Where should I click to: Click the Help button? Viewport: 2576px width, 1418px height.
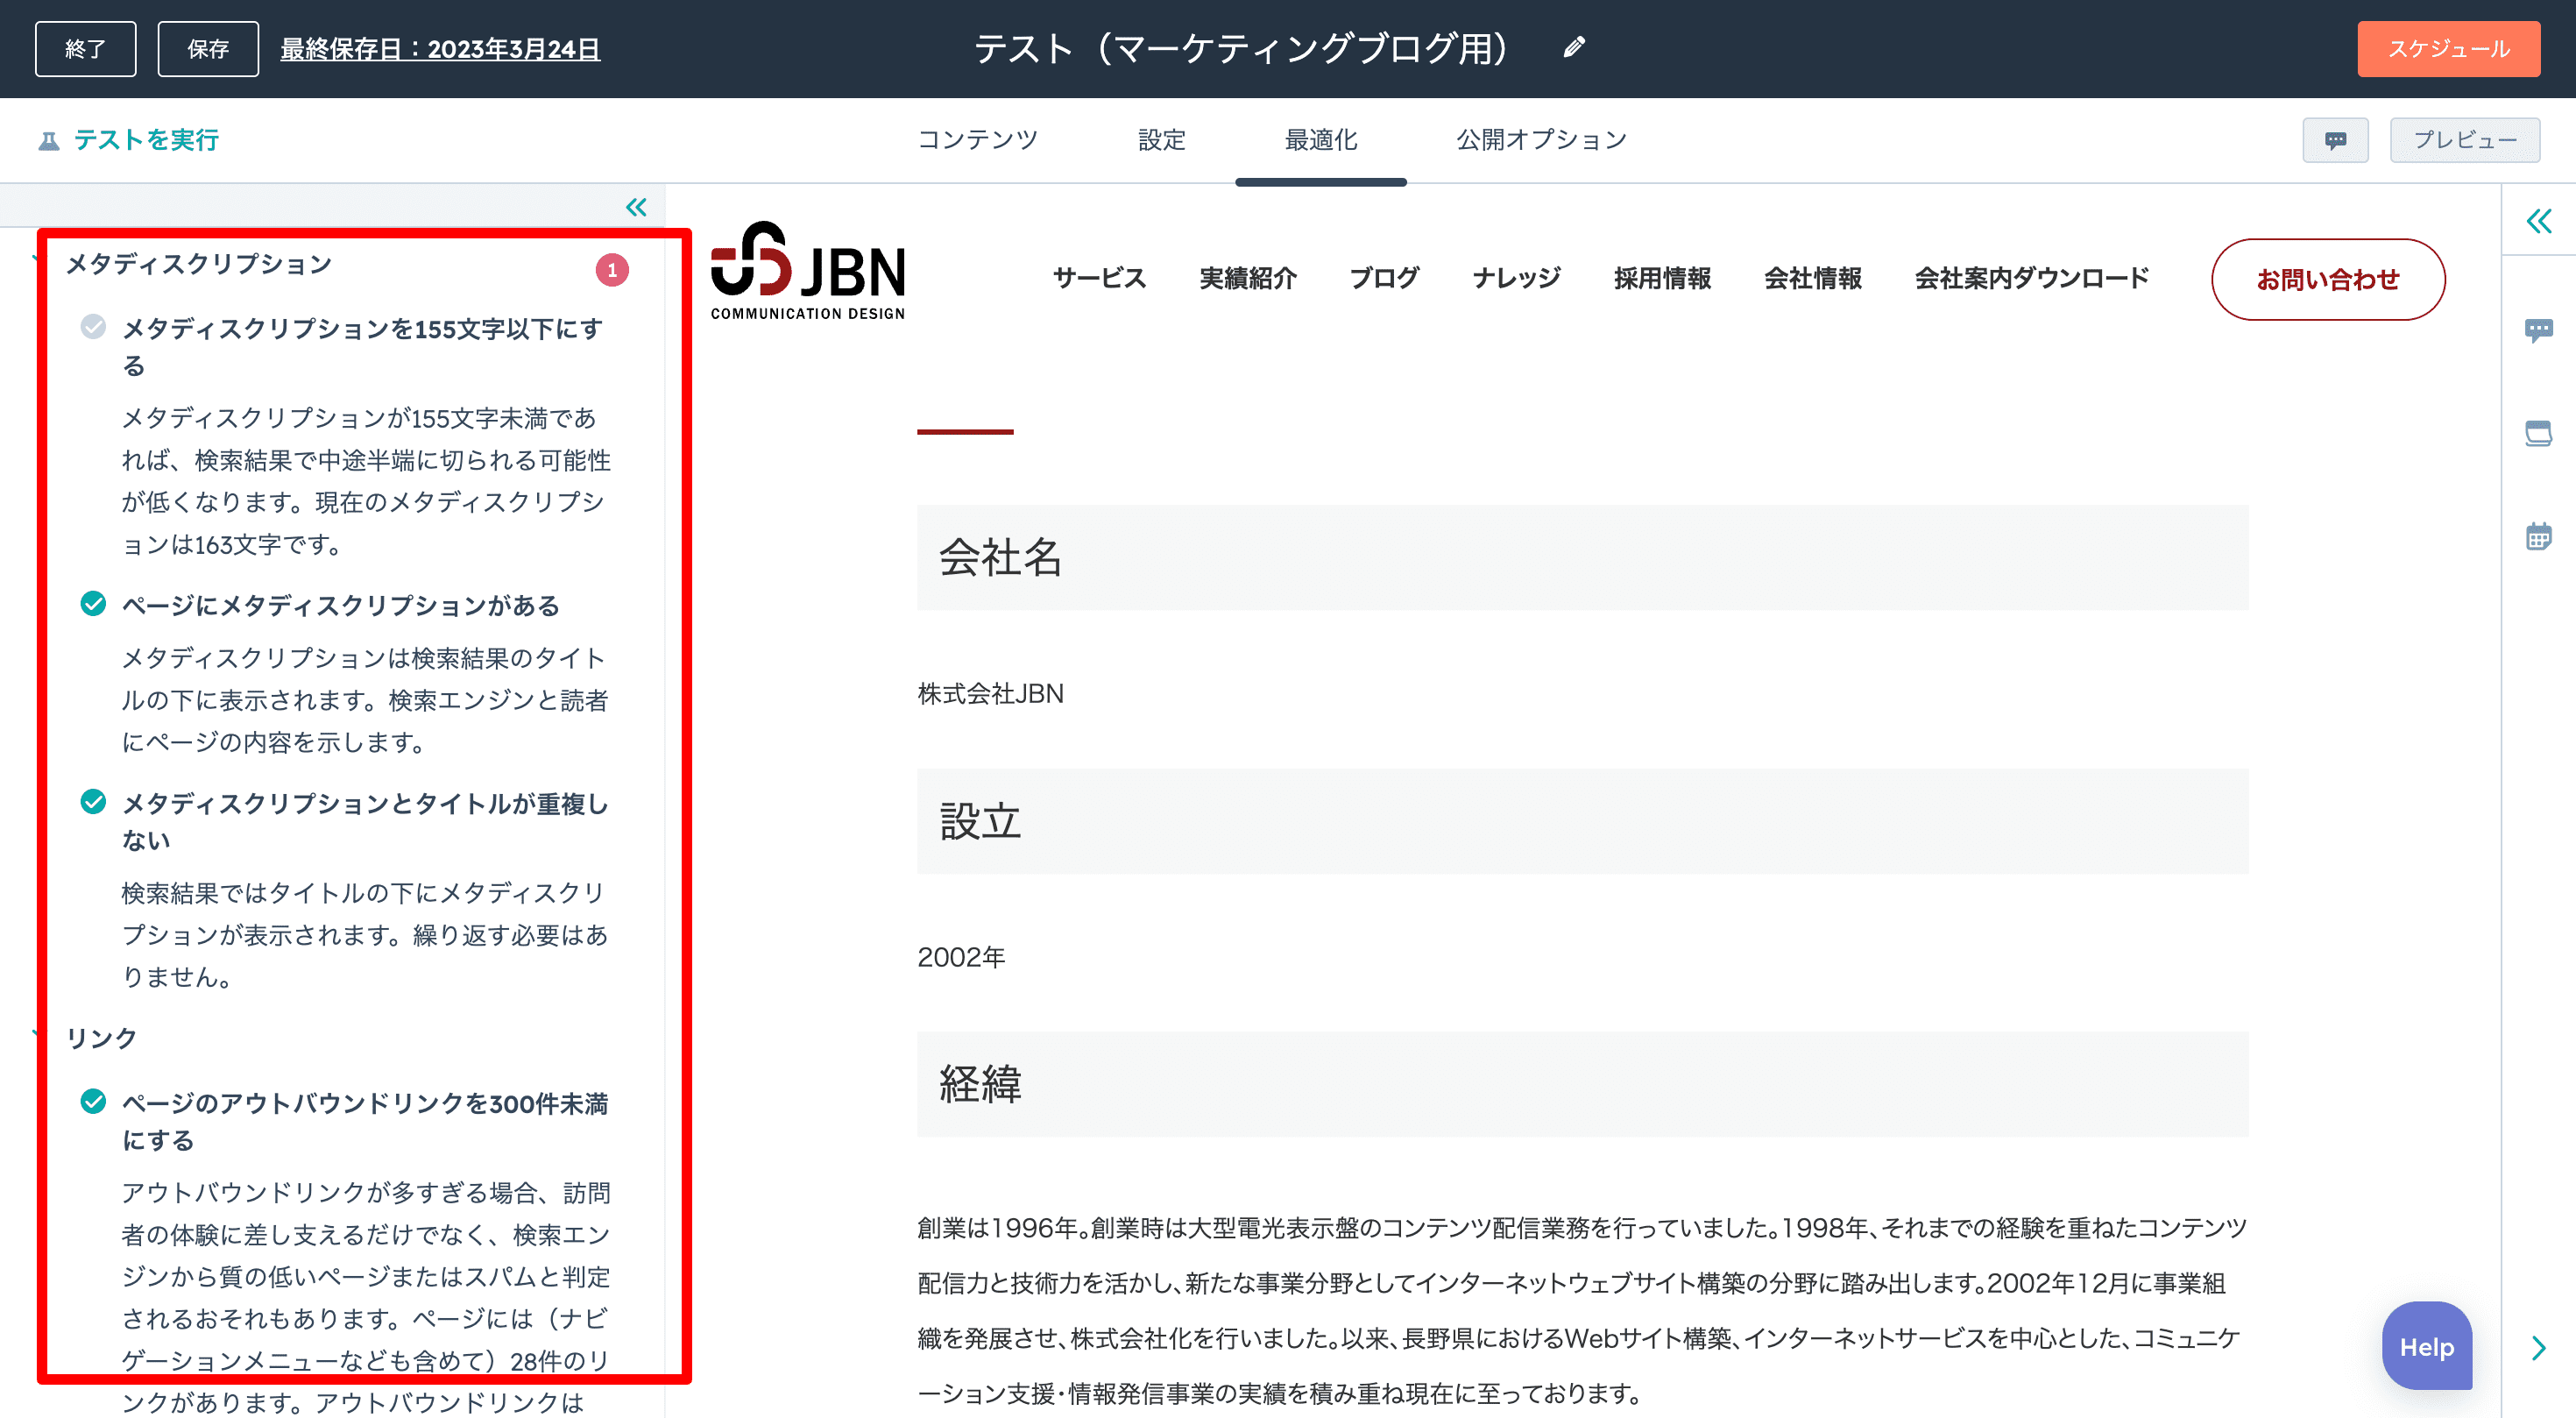click(2427, 1346)
